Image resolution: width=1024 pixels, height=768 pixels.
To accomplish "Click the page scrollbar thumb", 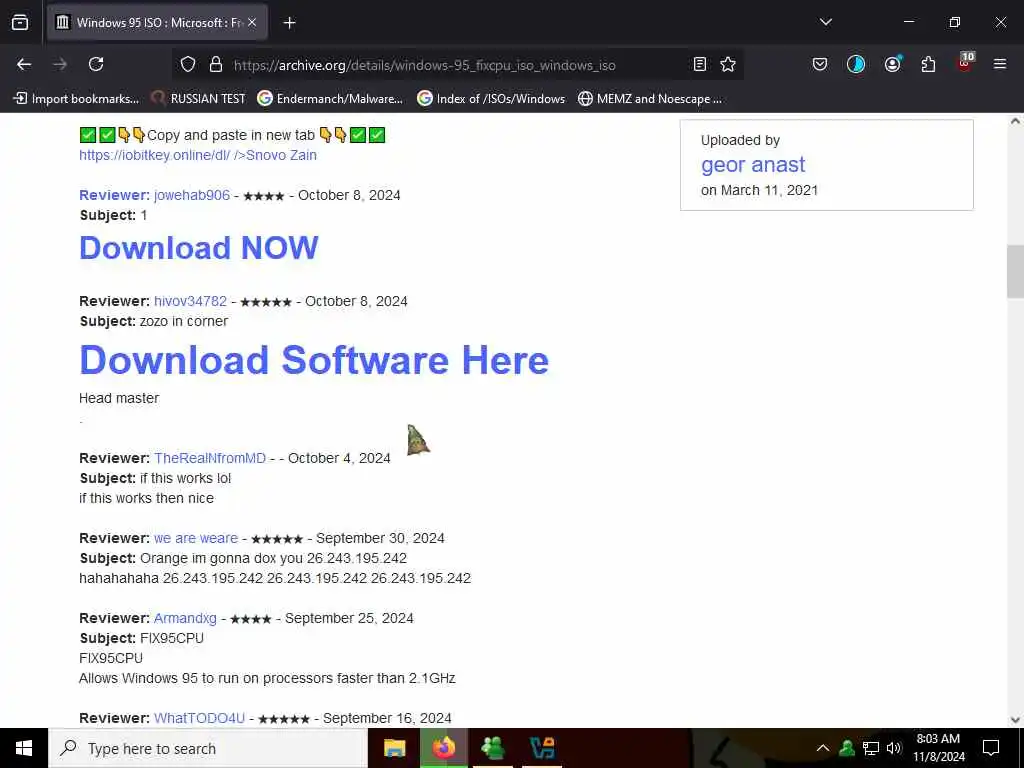I will pos(1015,271).
